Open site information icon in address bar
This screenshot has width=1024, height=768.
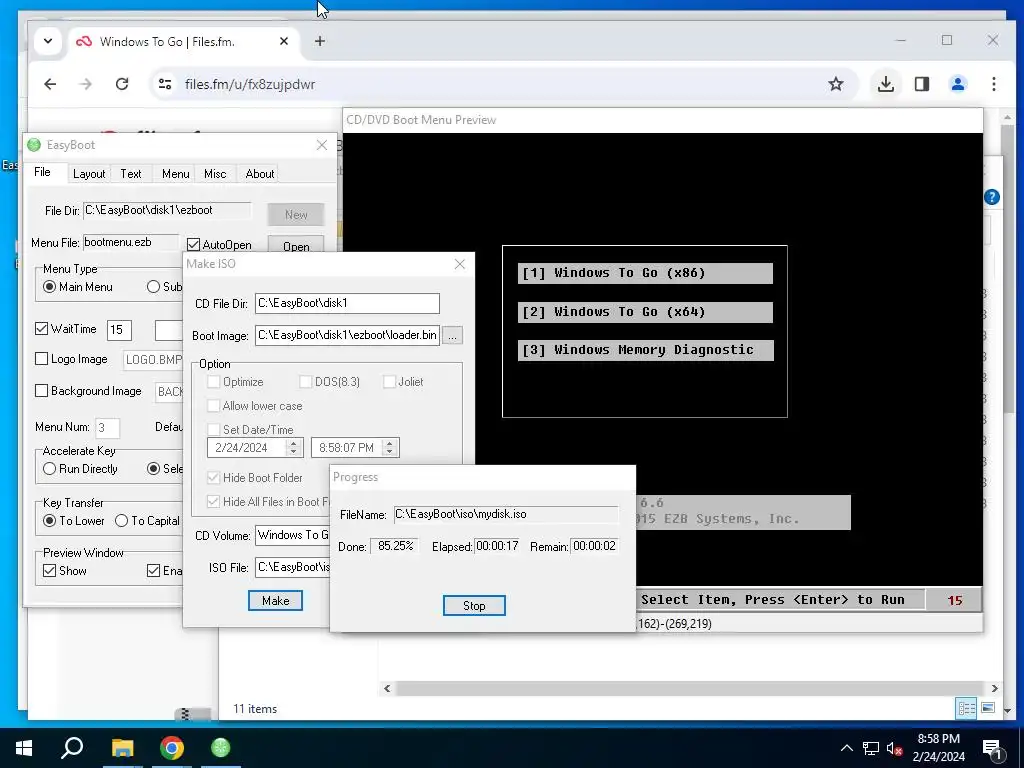[x=165, y=84]
